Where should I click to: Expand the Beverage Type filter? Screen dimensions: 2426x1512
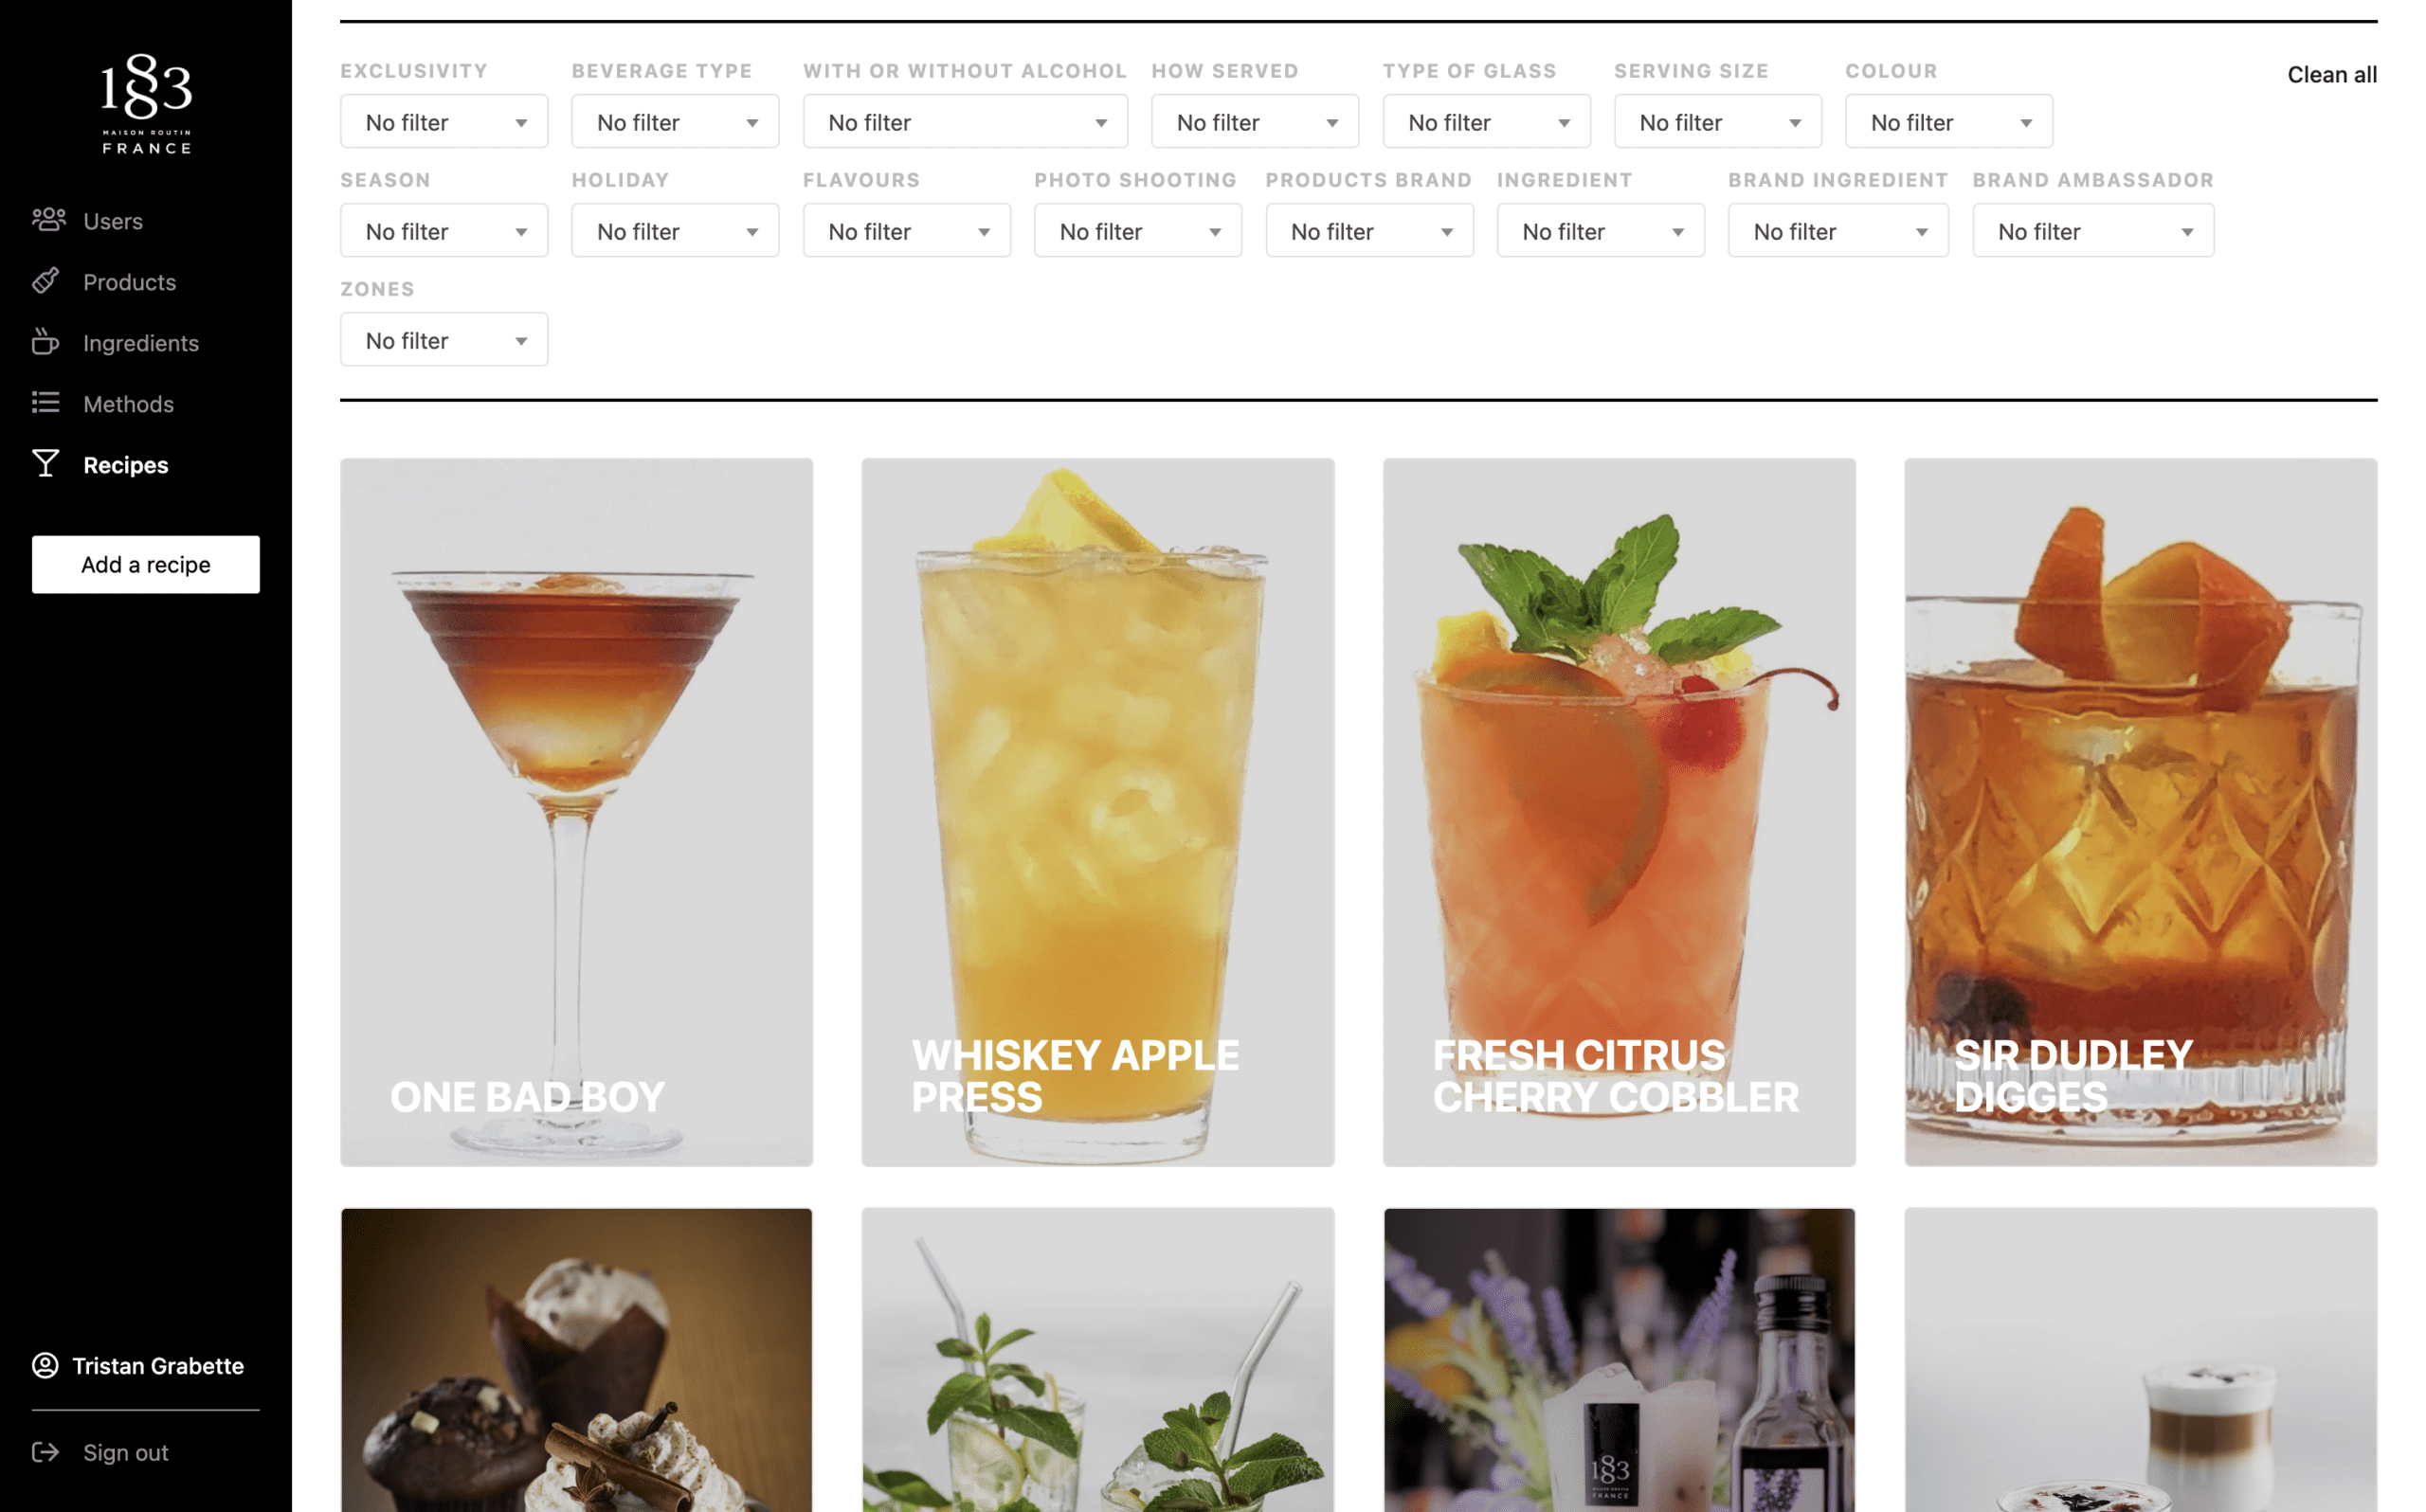pos(675,122)
